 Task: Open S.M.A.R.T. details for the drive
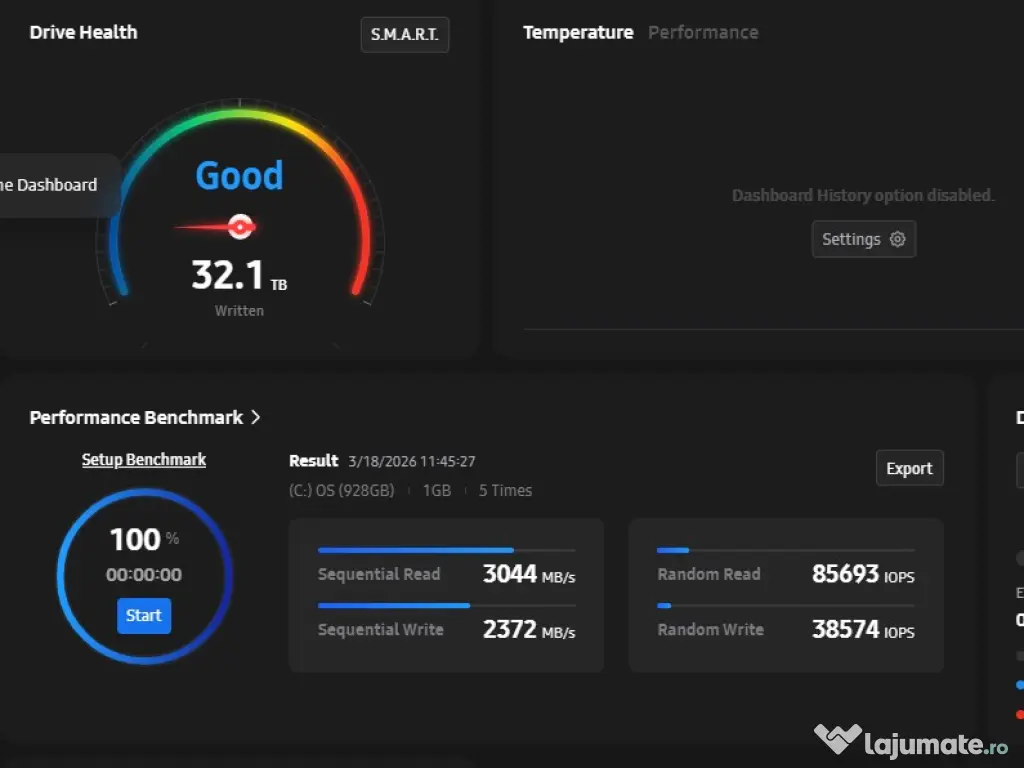(x=405, y=34)
